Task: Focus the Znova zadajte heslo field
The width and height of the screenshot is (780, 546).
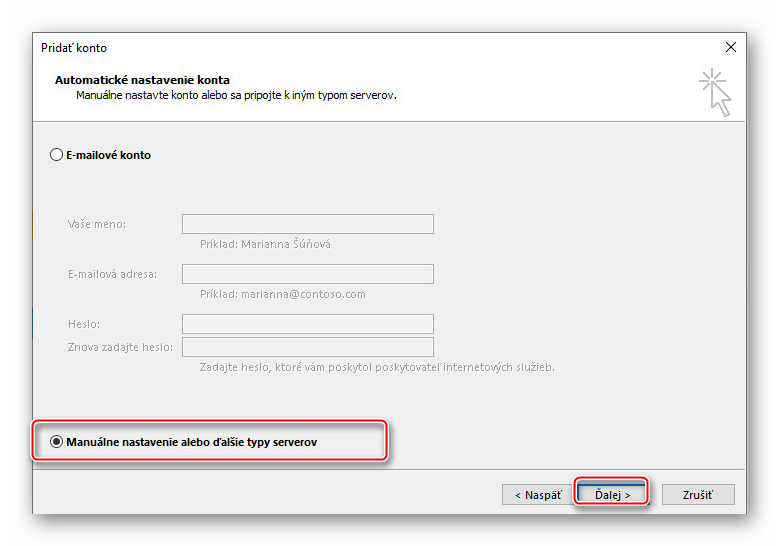Action: pyautogui.click(x=307, y=347)
